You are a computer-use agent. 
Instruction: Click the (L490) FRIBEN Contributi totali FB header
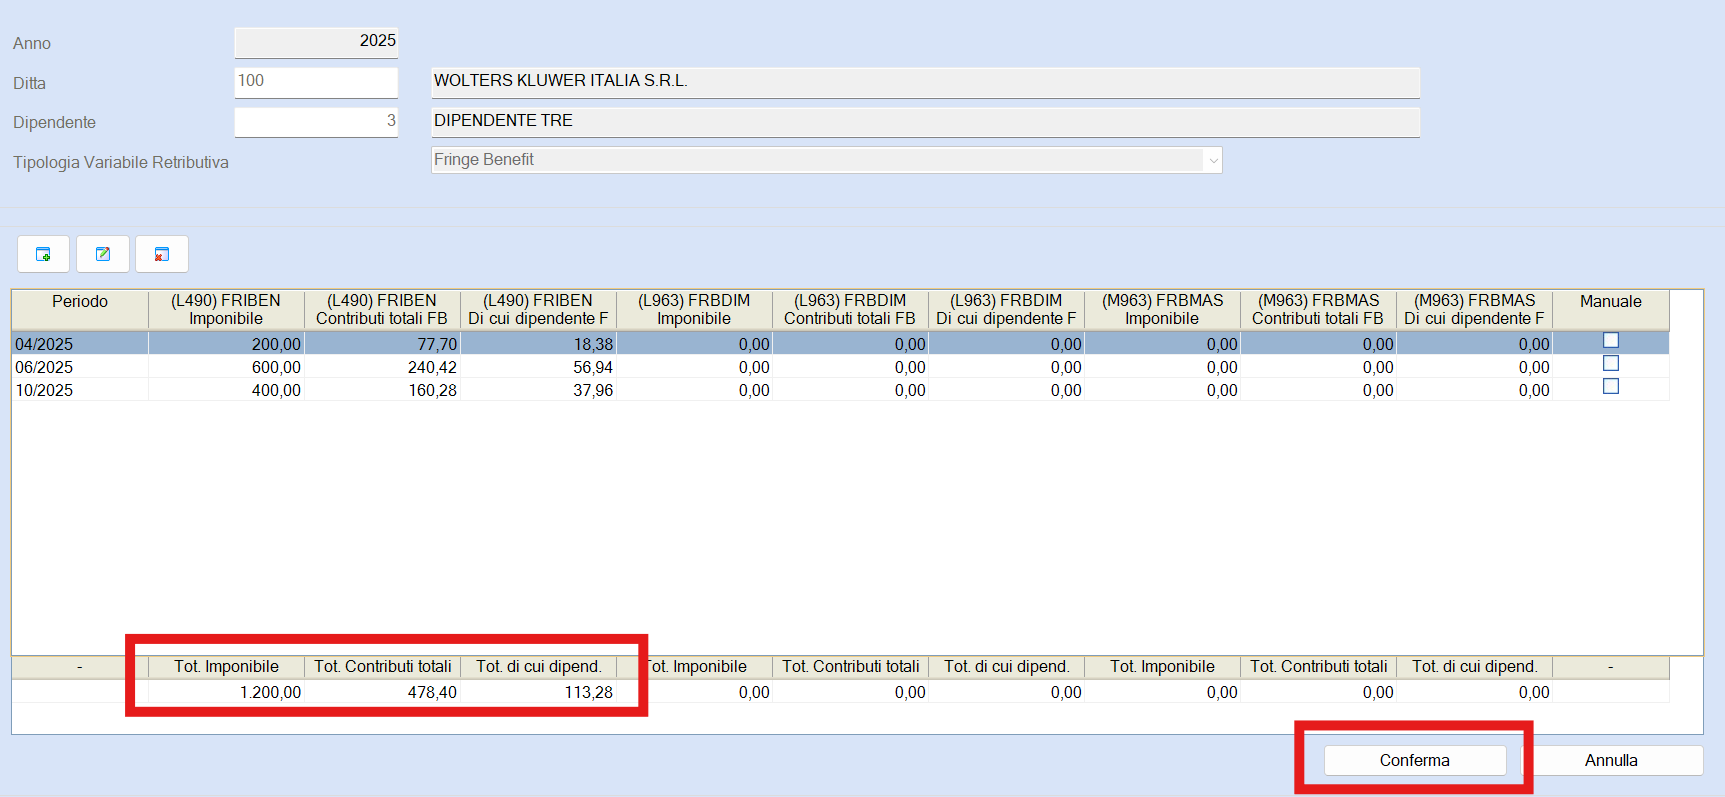382,310
